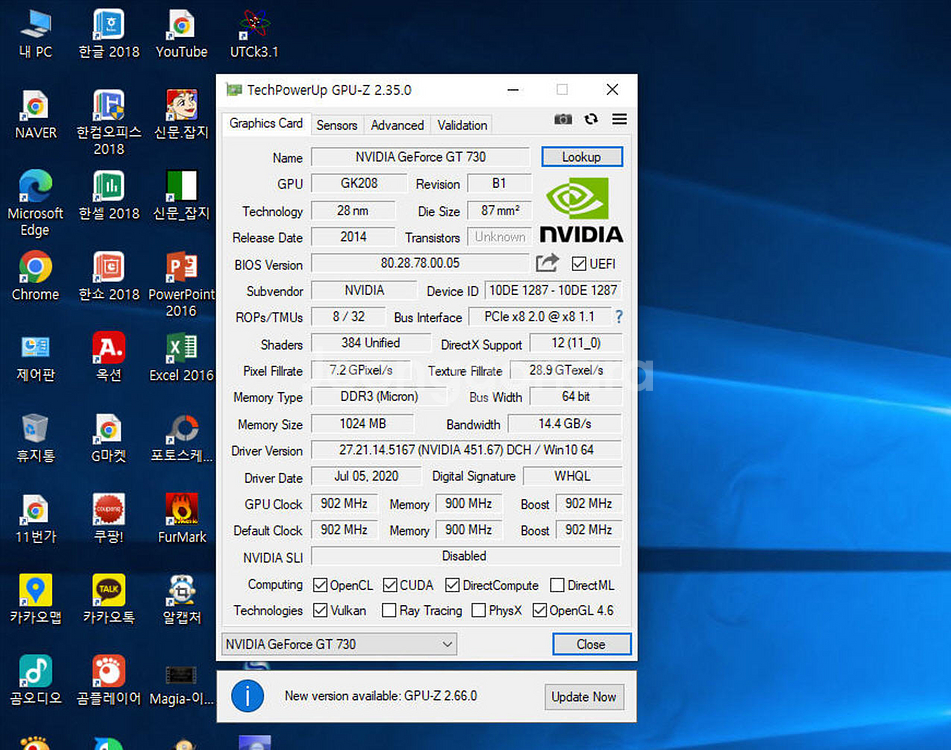The height and width of the screenshot is (750, 951).
Task: Select the 한쇼 2018 desktop icon
Action: tap(109, 276)
